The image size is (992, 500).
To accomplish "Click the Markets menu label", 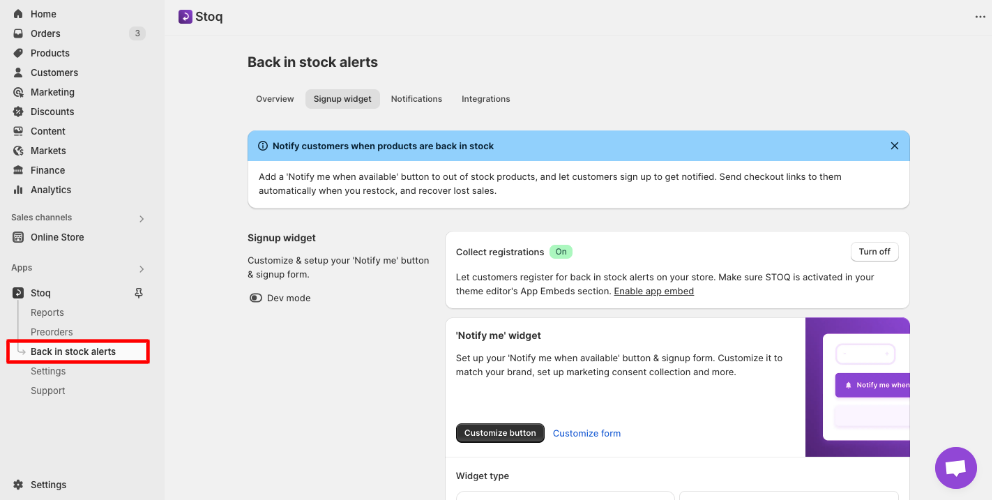I will pyautogui.click(x=48, y=151).
